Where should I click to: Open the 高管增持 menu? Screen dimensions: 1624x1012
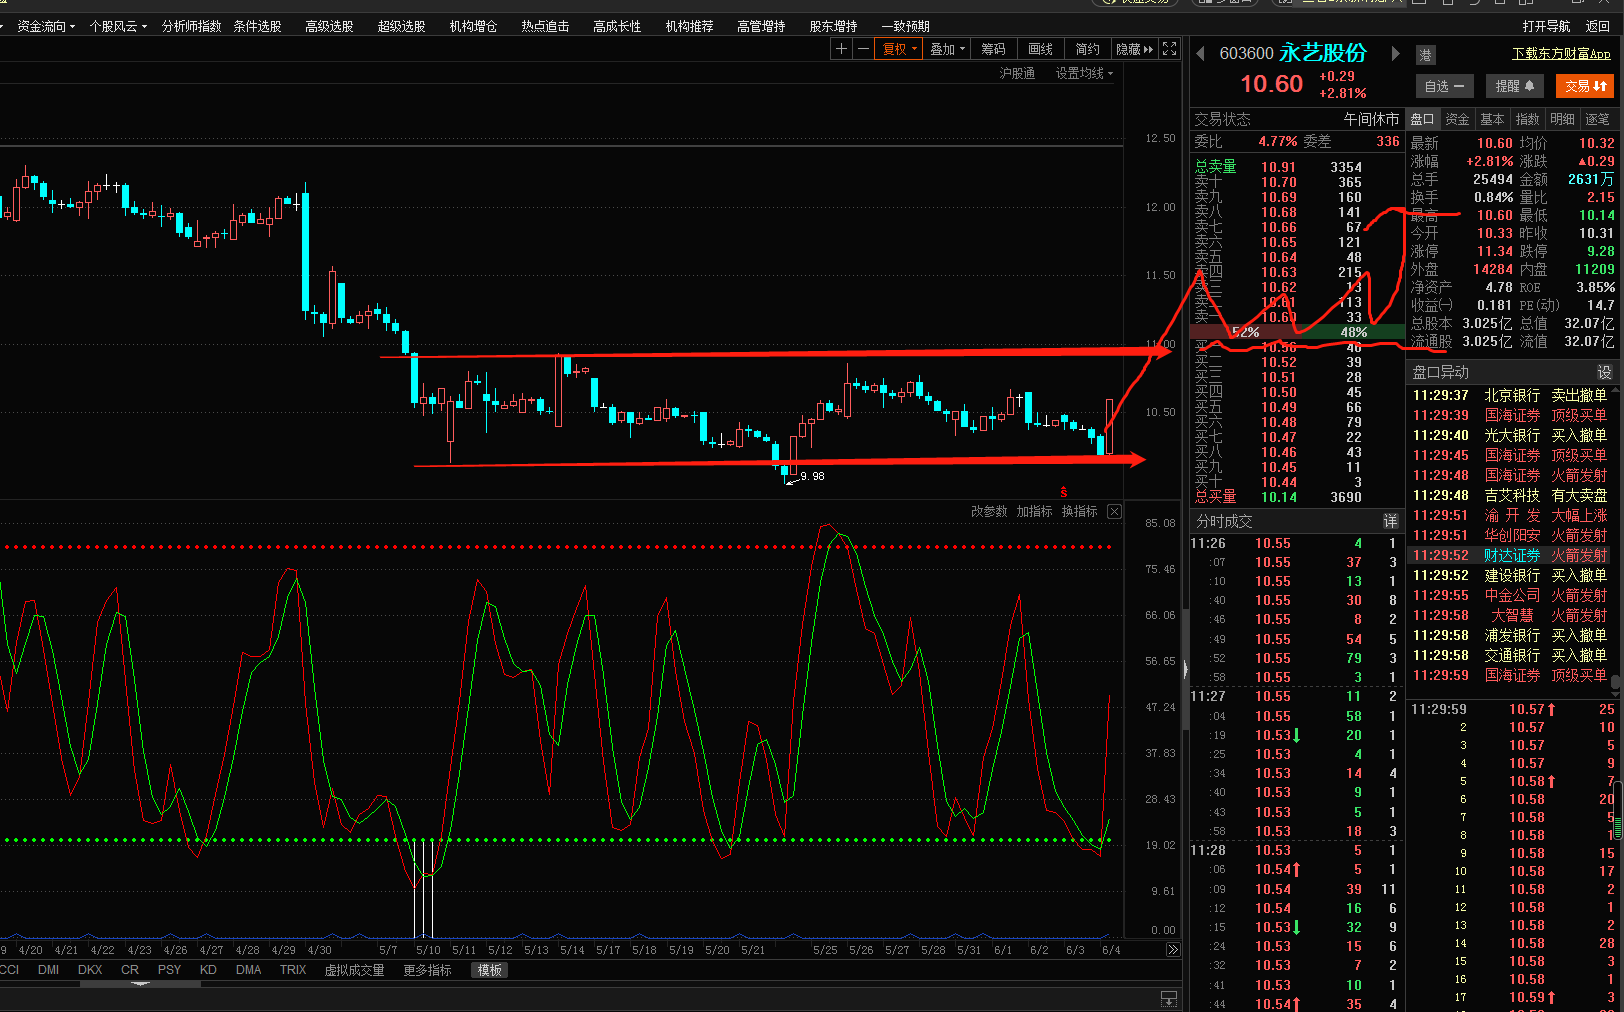pyautogui.click(x=761, y=26)
